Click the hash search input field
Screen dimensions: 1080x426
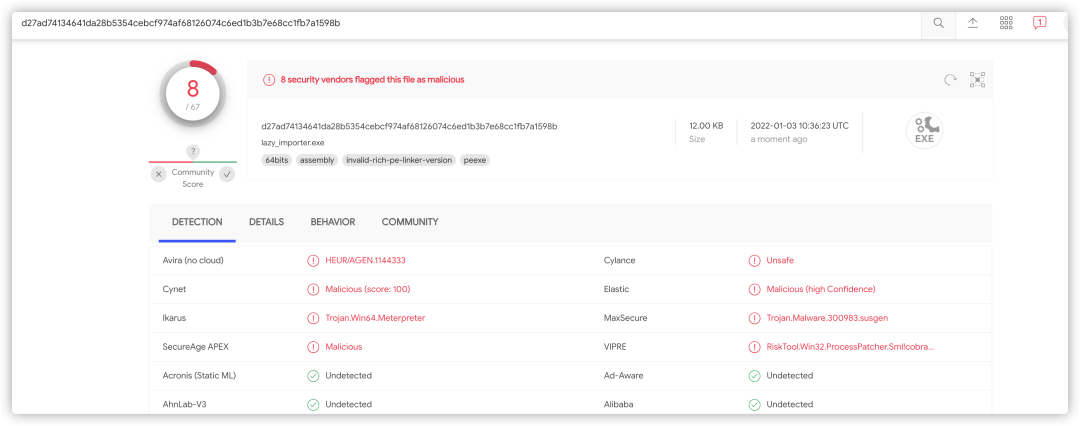468,23
